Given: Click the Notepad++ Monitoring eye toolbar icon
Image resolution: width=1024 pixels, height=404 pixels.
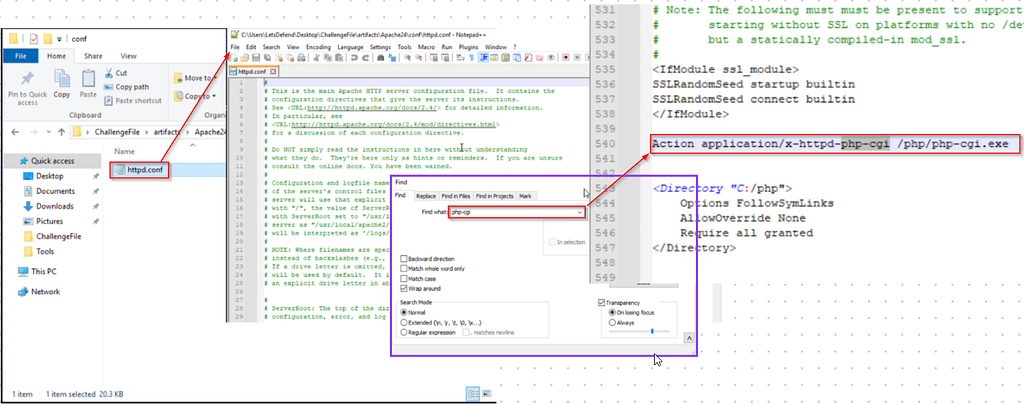Looking at the screenshot, I should pos(551,57).
